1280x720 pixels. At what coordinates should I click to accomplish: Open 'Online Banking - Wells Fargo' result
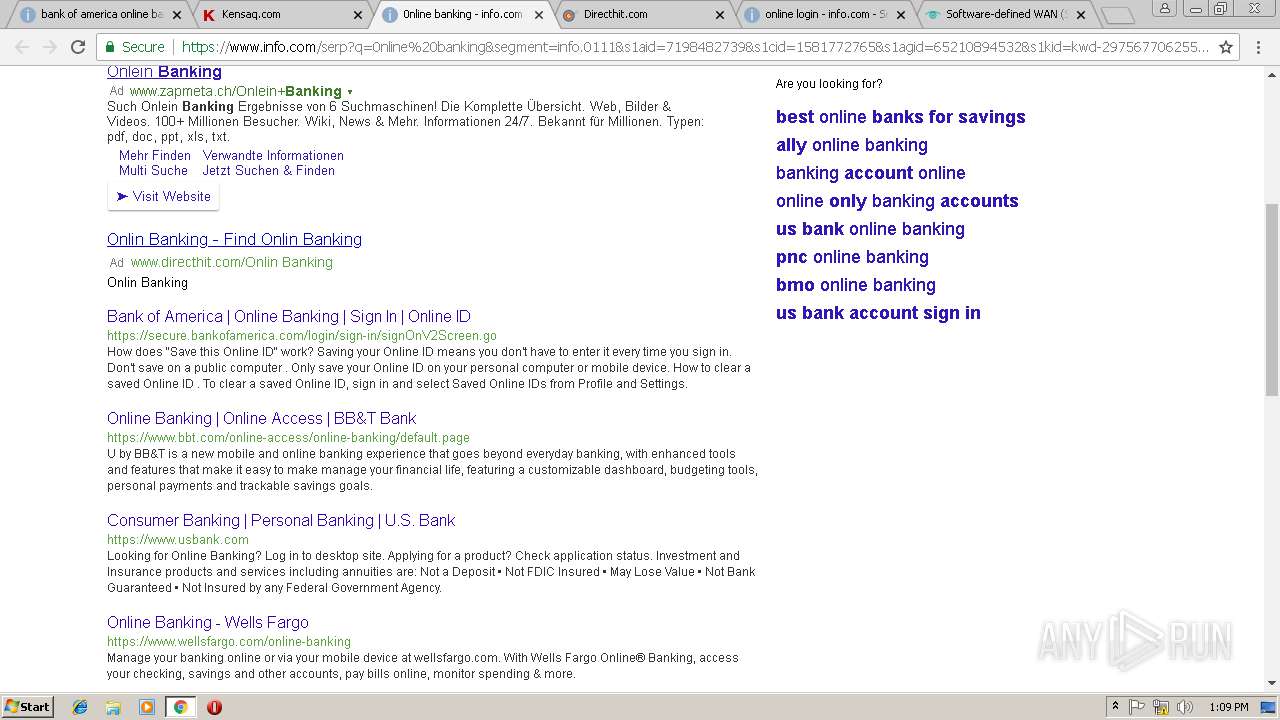208,623
